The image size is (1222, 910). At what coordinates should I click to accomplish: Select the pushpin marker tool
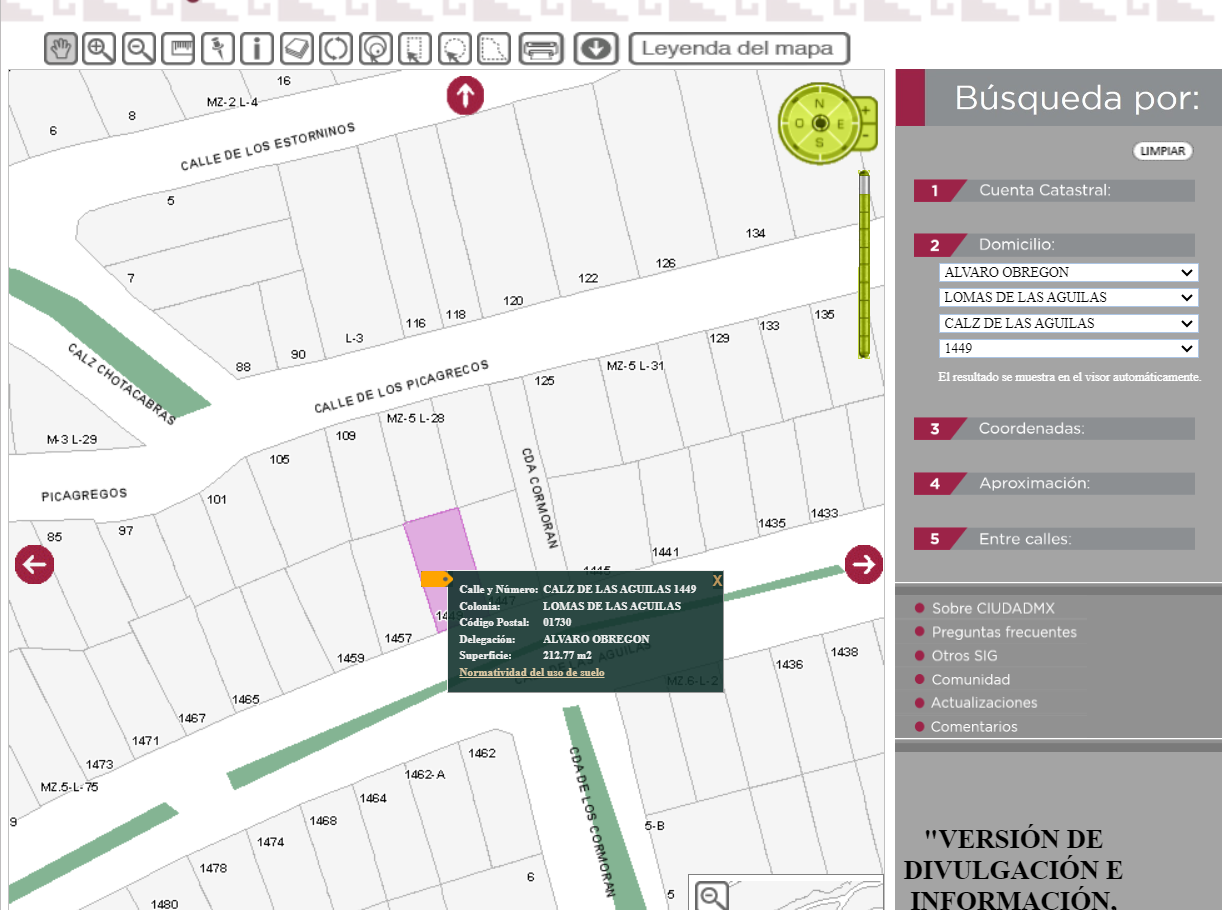217,48
